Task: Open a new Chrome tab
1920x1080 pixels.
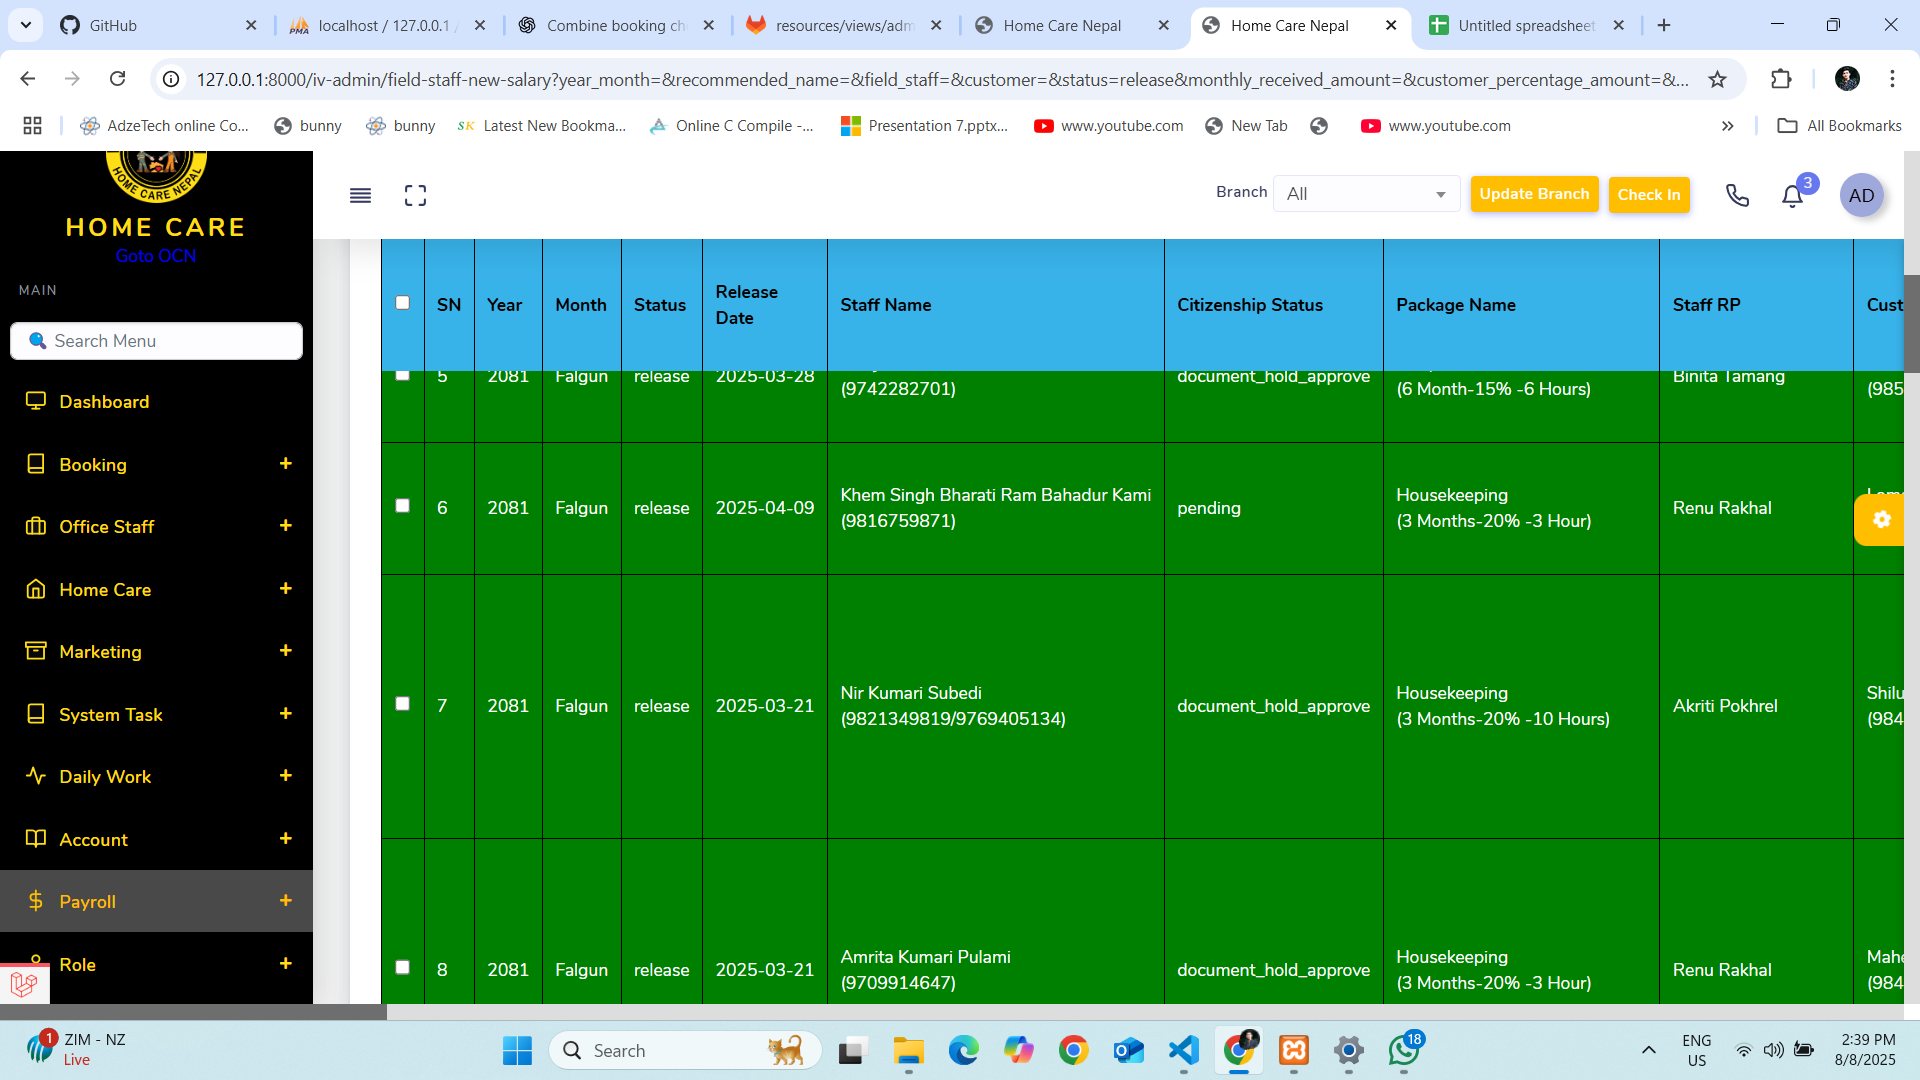Action: 1664,26
